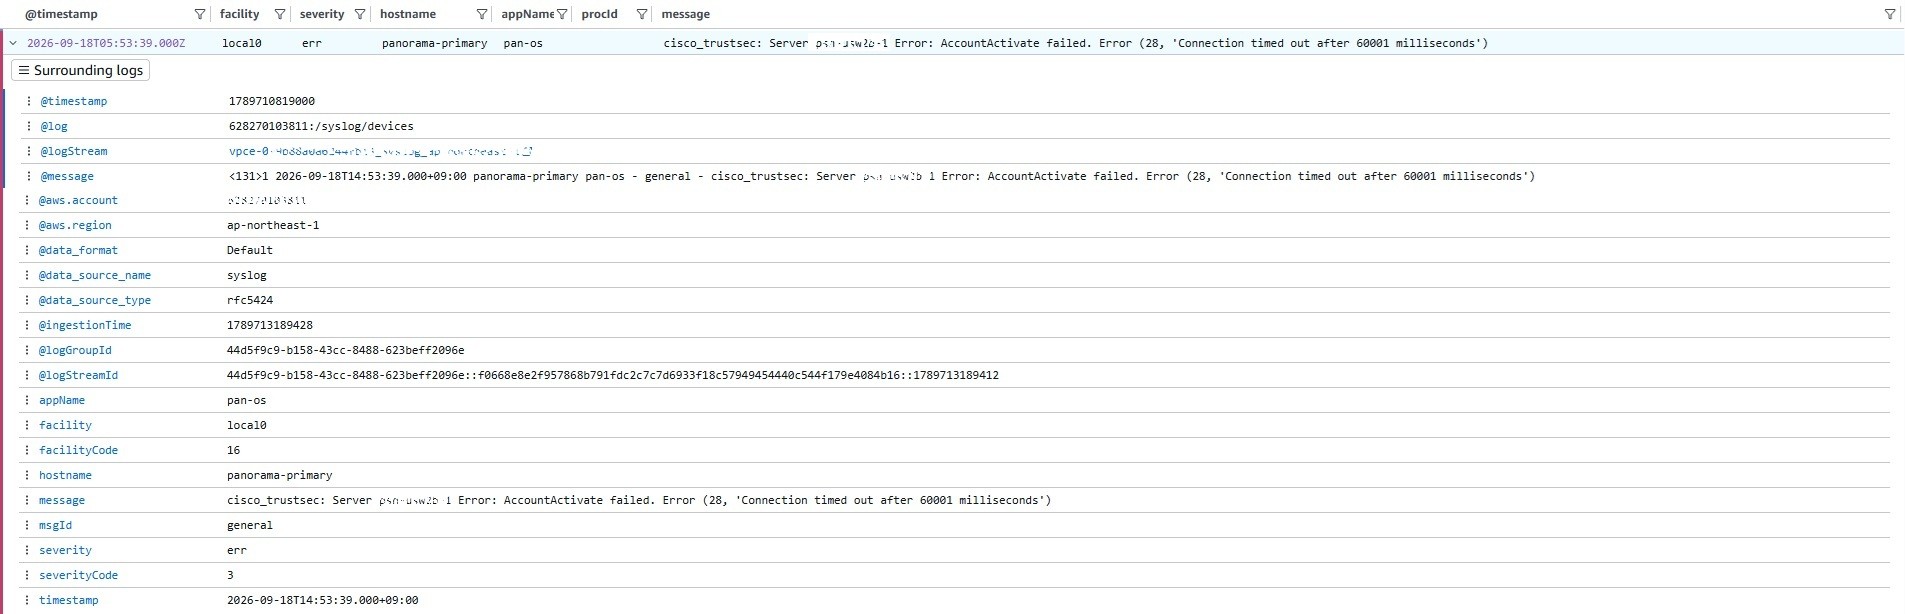The height and width of the screenshot is (614, 1905).
Task: Open actions menu for @log field
Action: (29, 126)
